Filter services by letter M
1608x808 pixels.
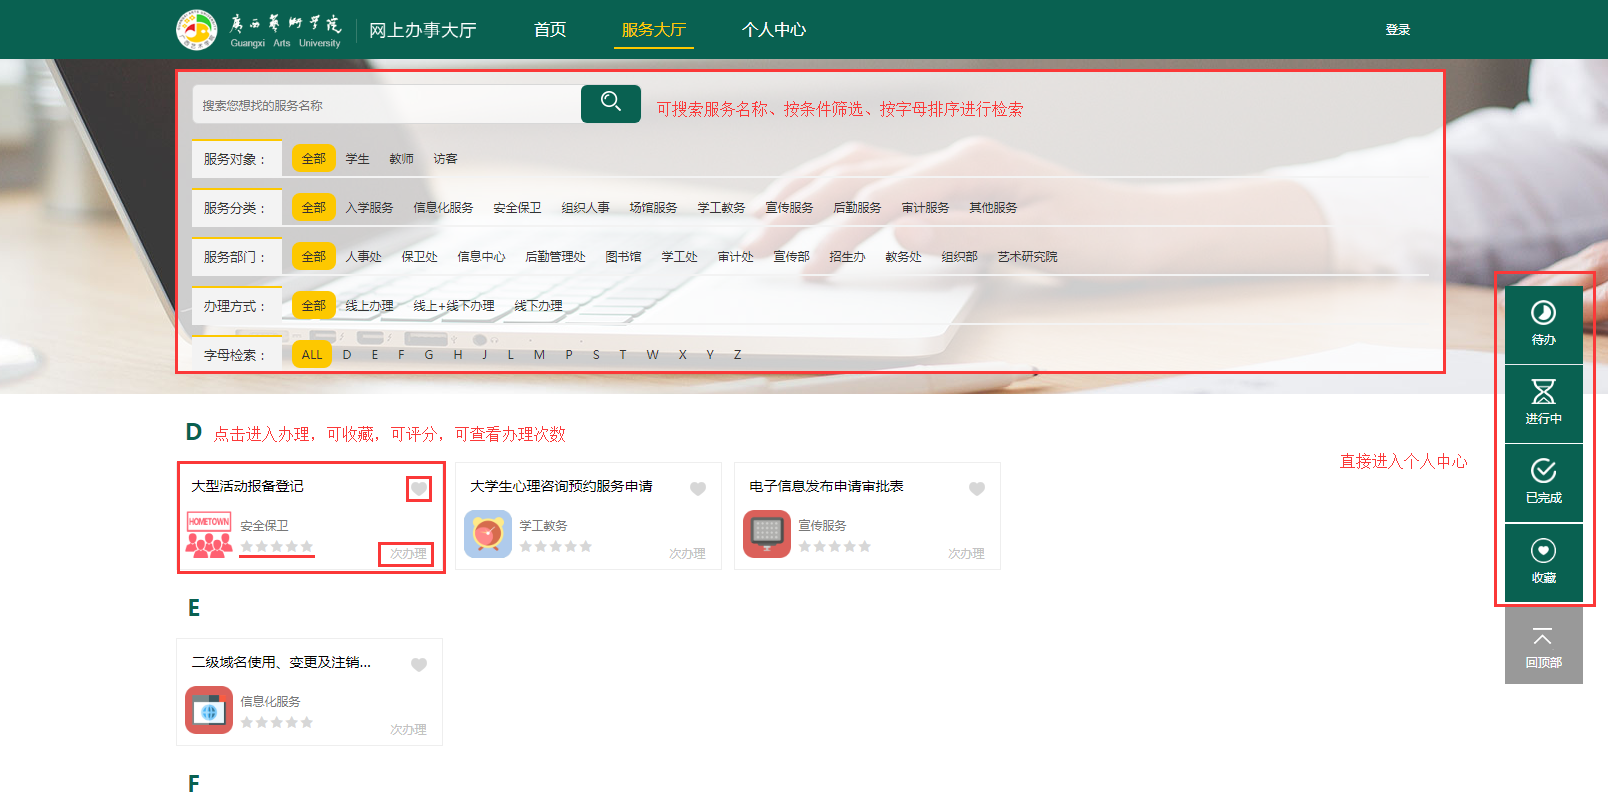540,354
